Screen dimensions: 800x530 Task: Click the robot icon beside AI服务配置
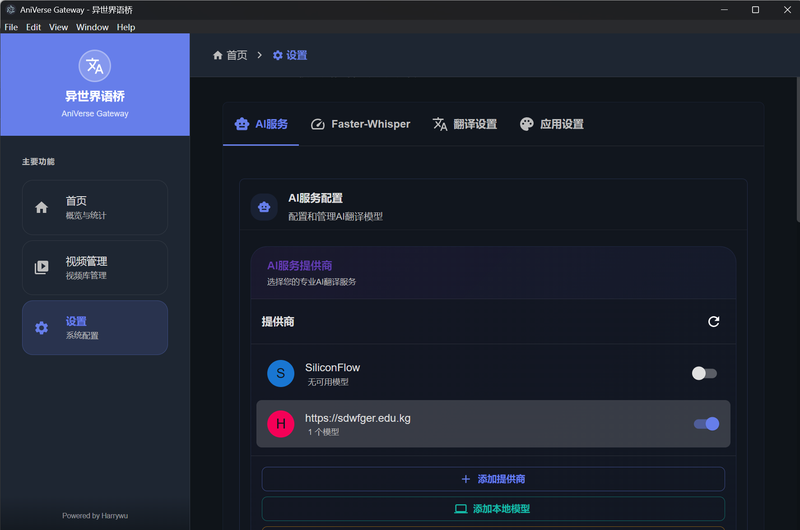point(264,207)
